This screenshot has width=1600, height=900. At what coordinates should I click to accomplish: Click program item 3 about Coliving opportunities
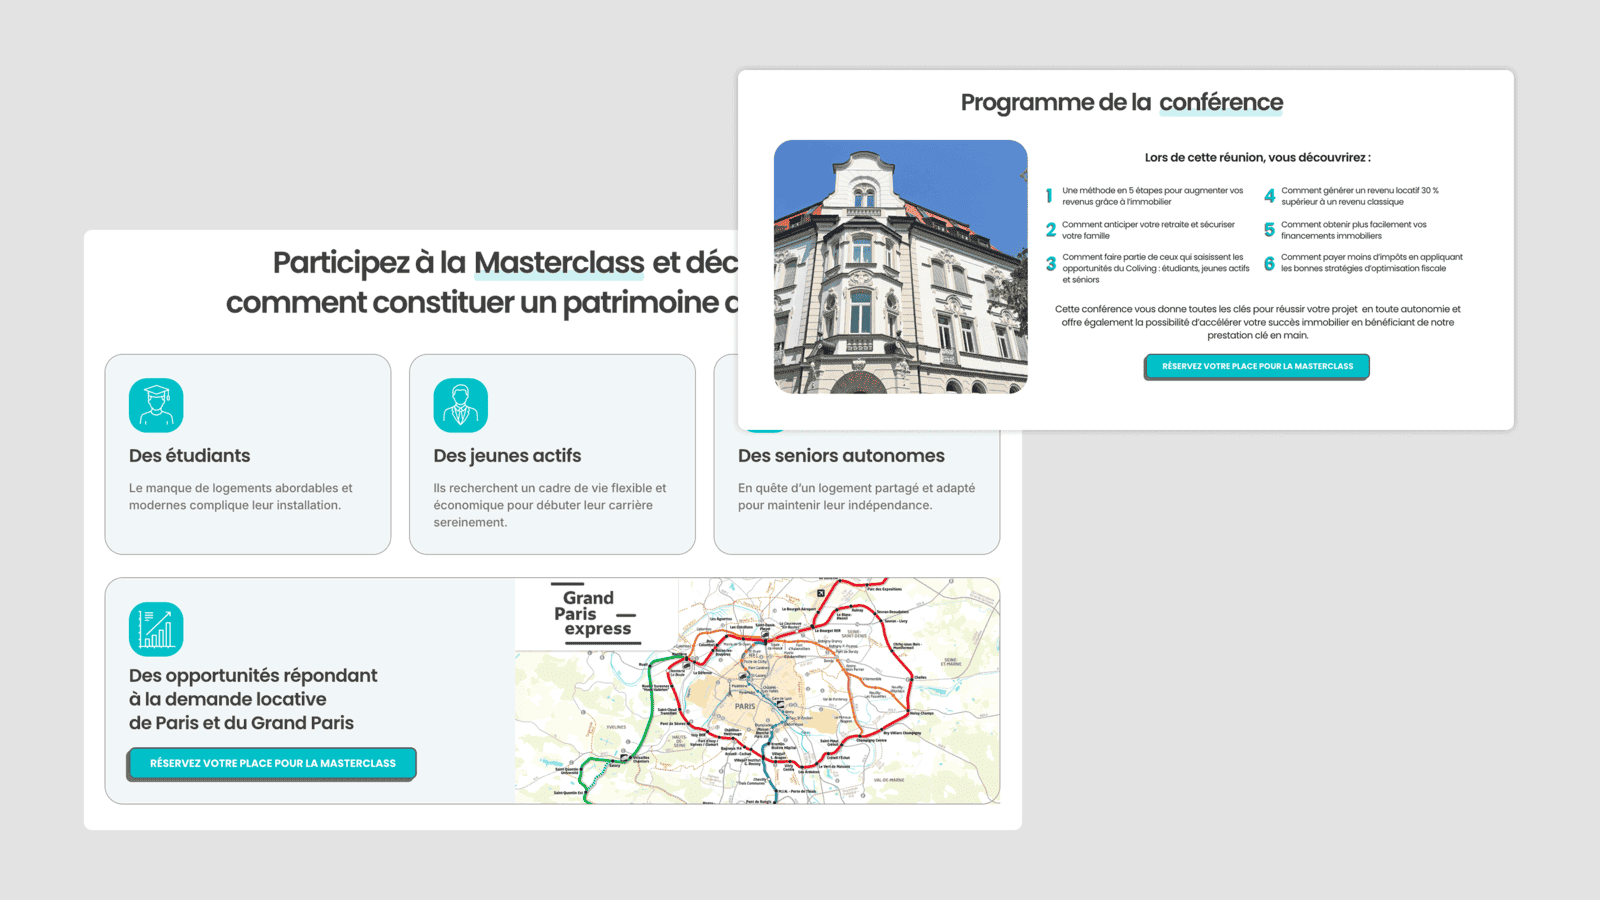[x=1148, y=268]
